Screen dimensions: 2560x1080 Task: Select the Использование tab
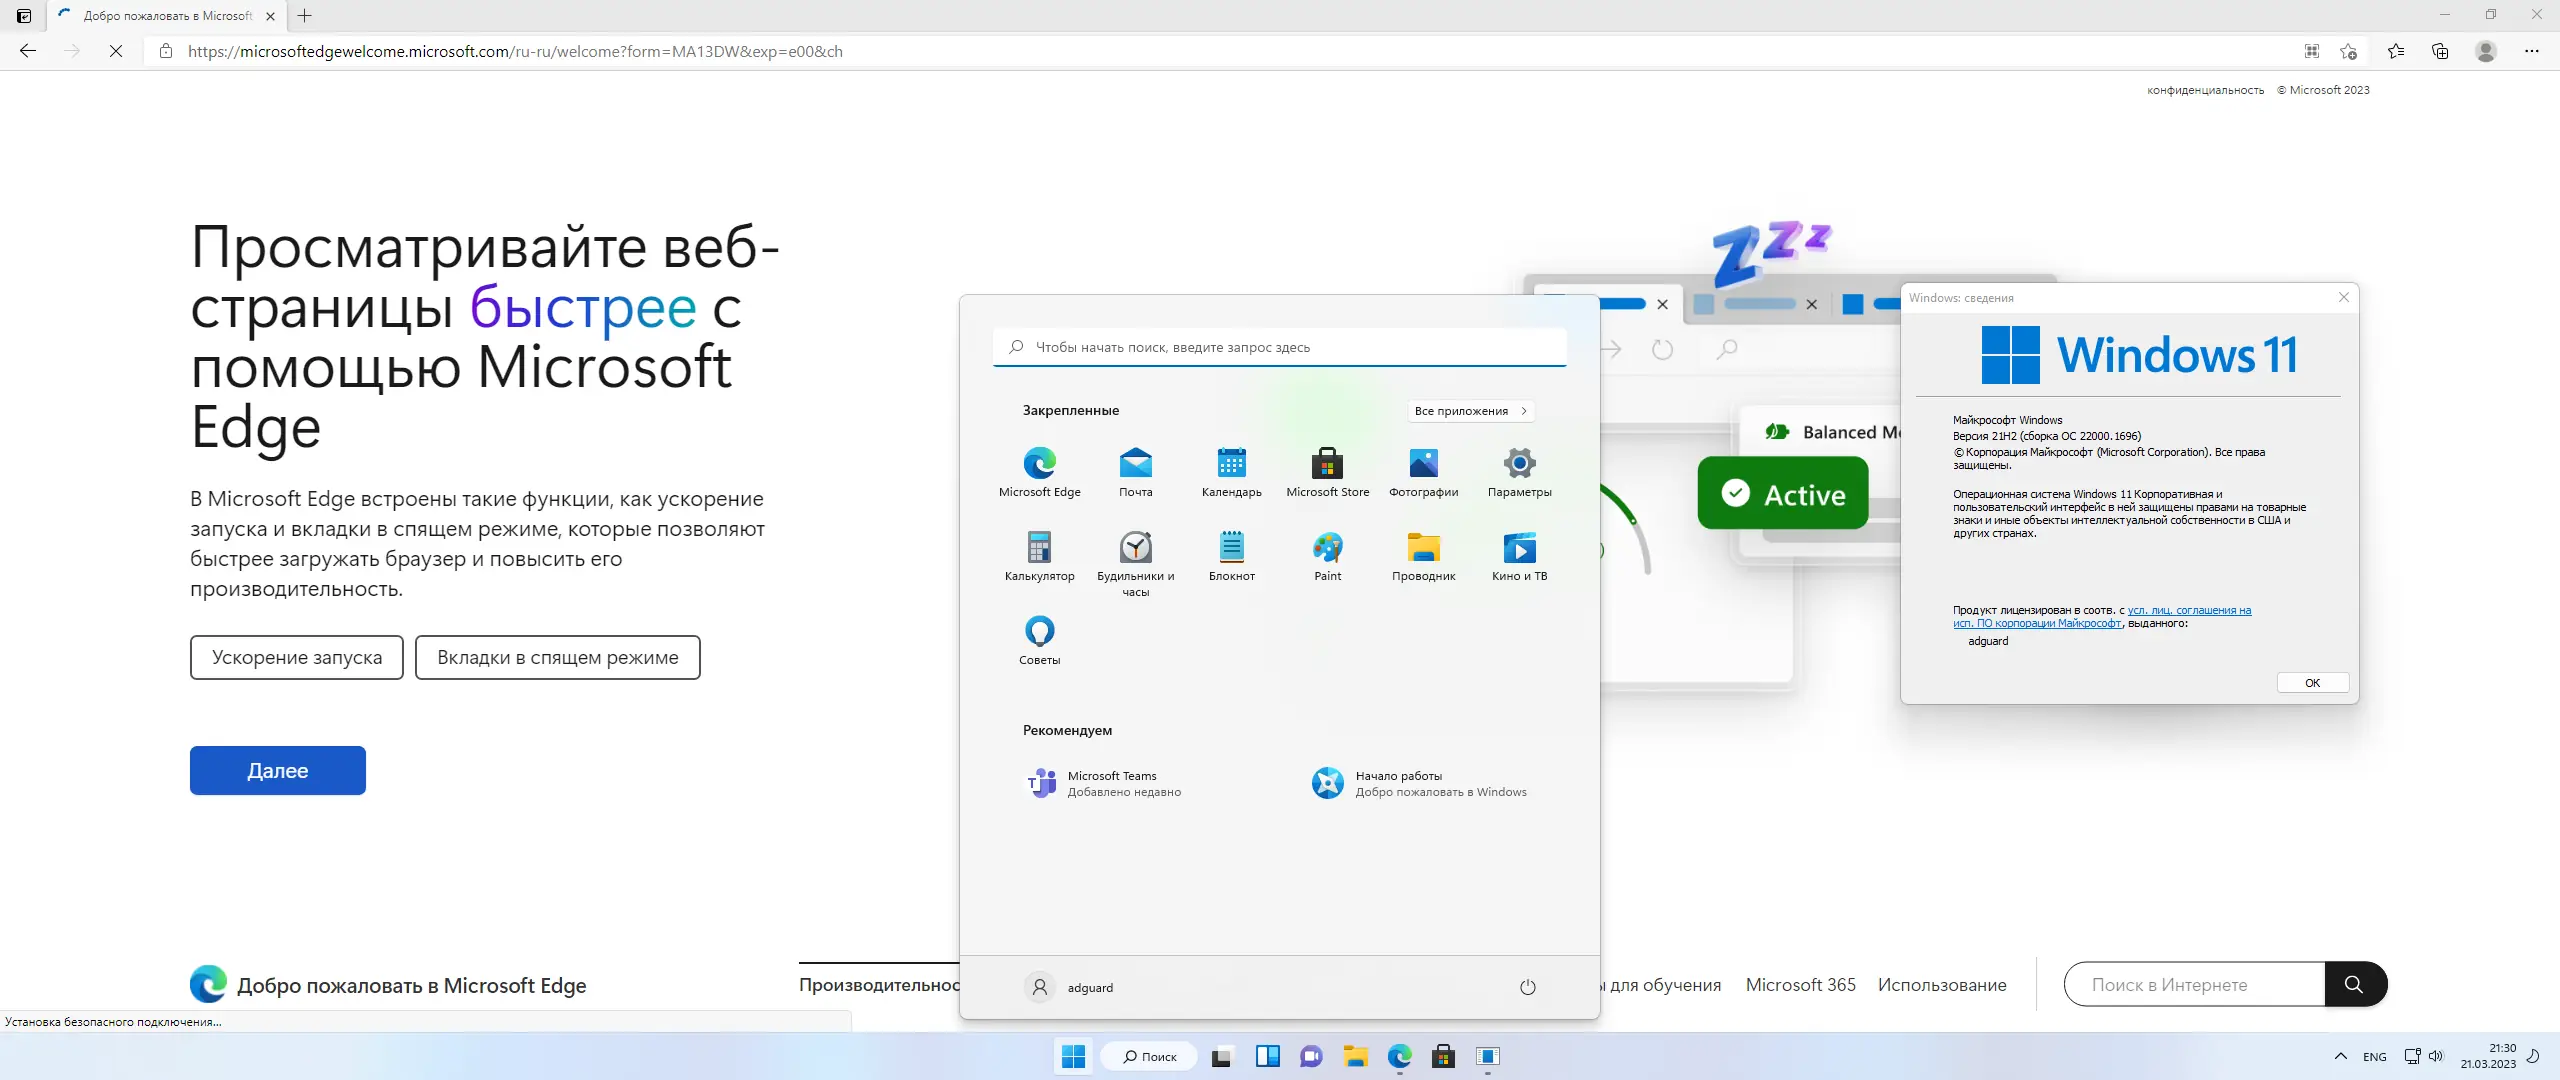[x=1941, y=985]
